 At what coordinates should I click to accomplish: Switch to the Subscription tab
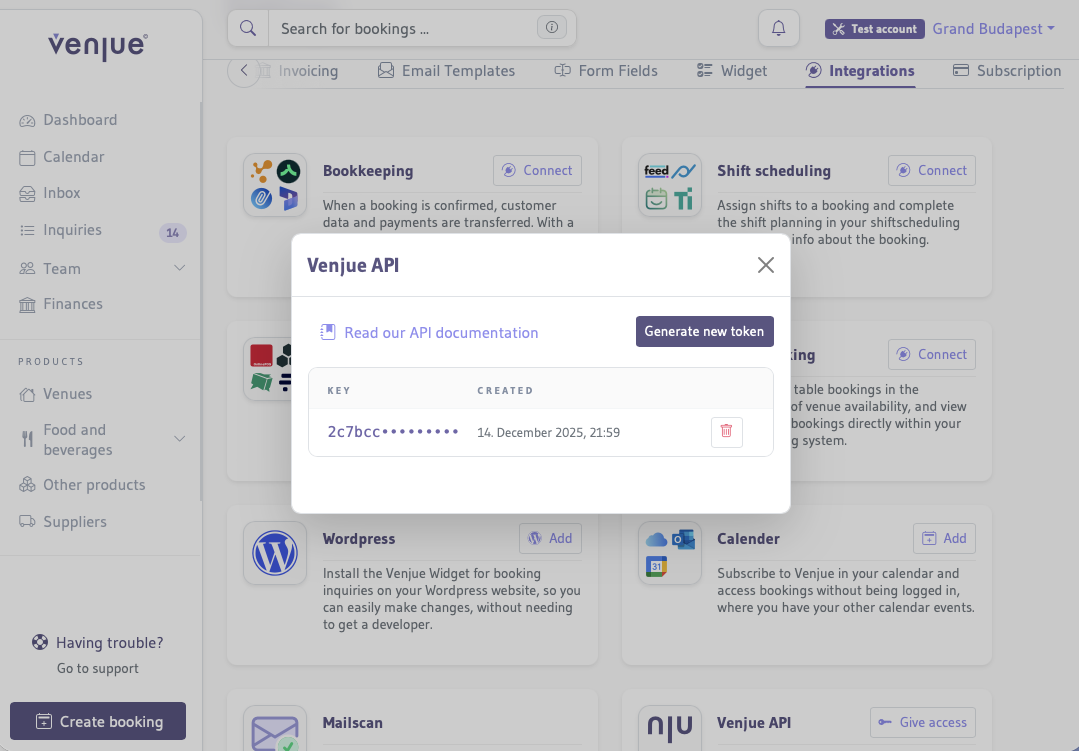(1018, 71)
